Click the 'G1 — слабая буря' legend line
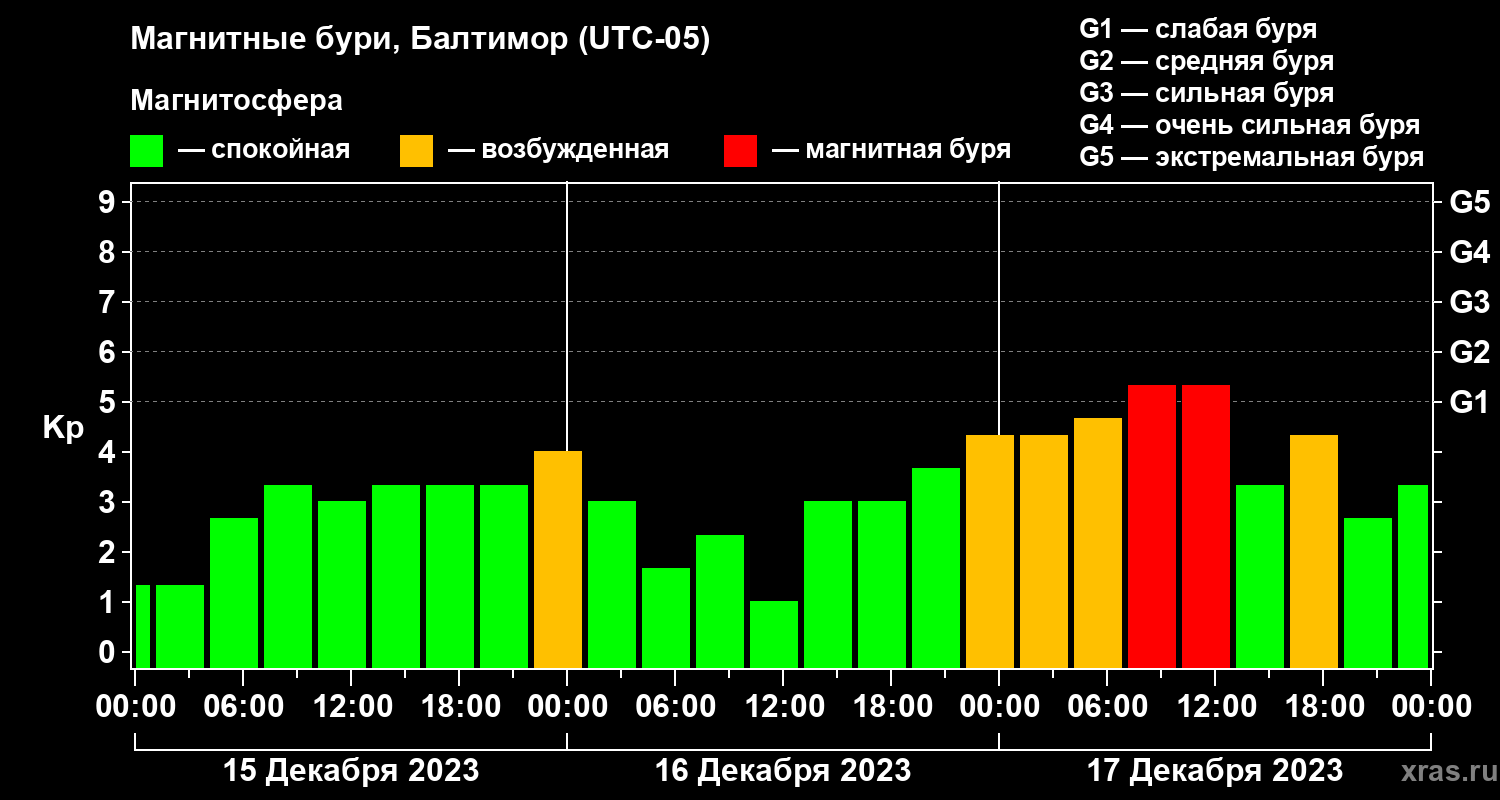This screenshot has width=1500, height=800. (1198, 28)
